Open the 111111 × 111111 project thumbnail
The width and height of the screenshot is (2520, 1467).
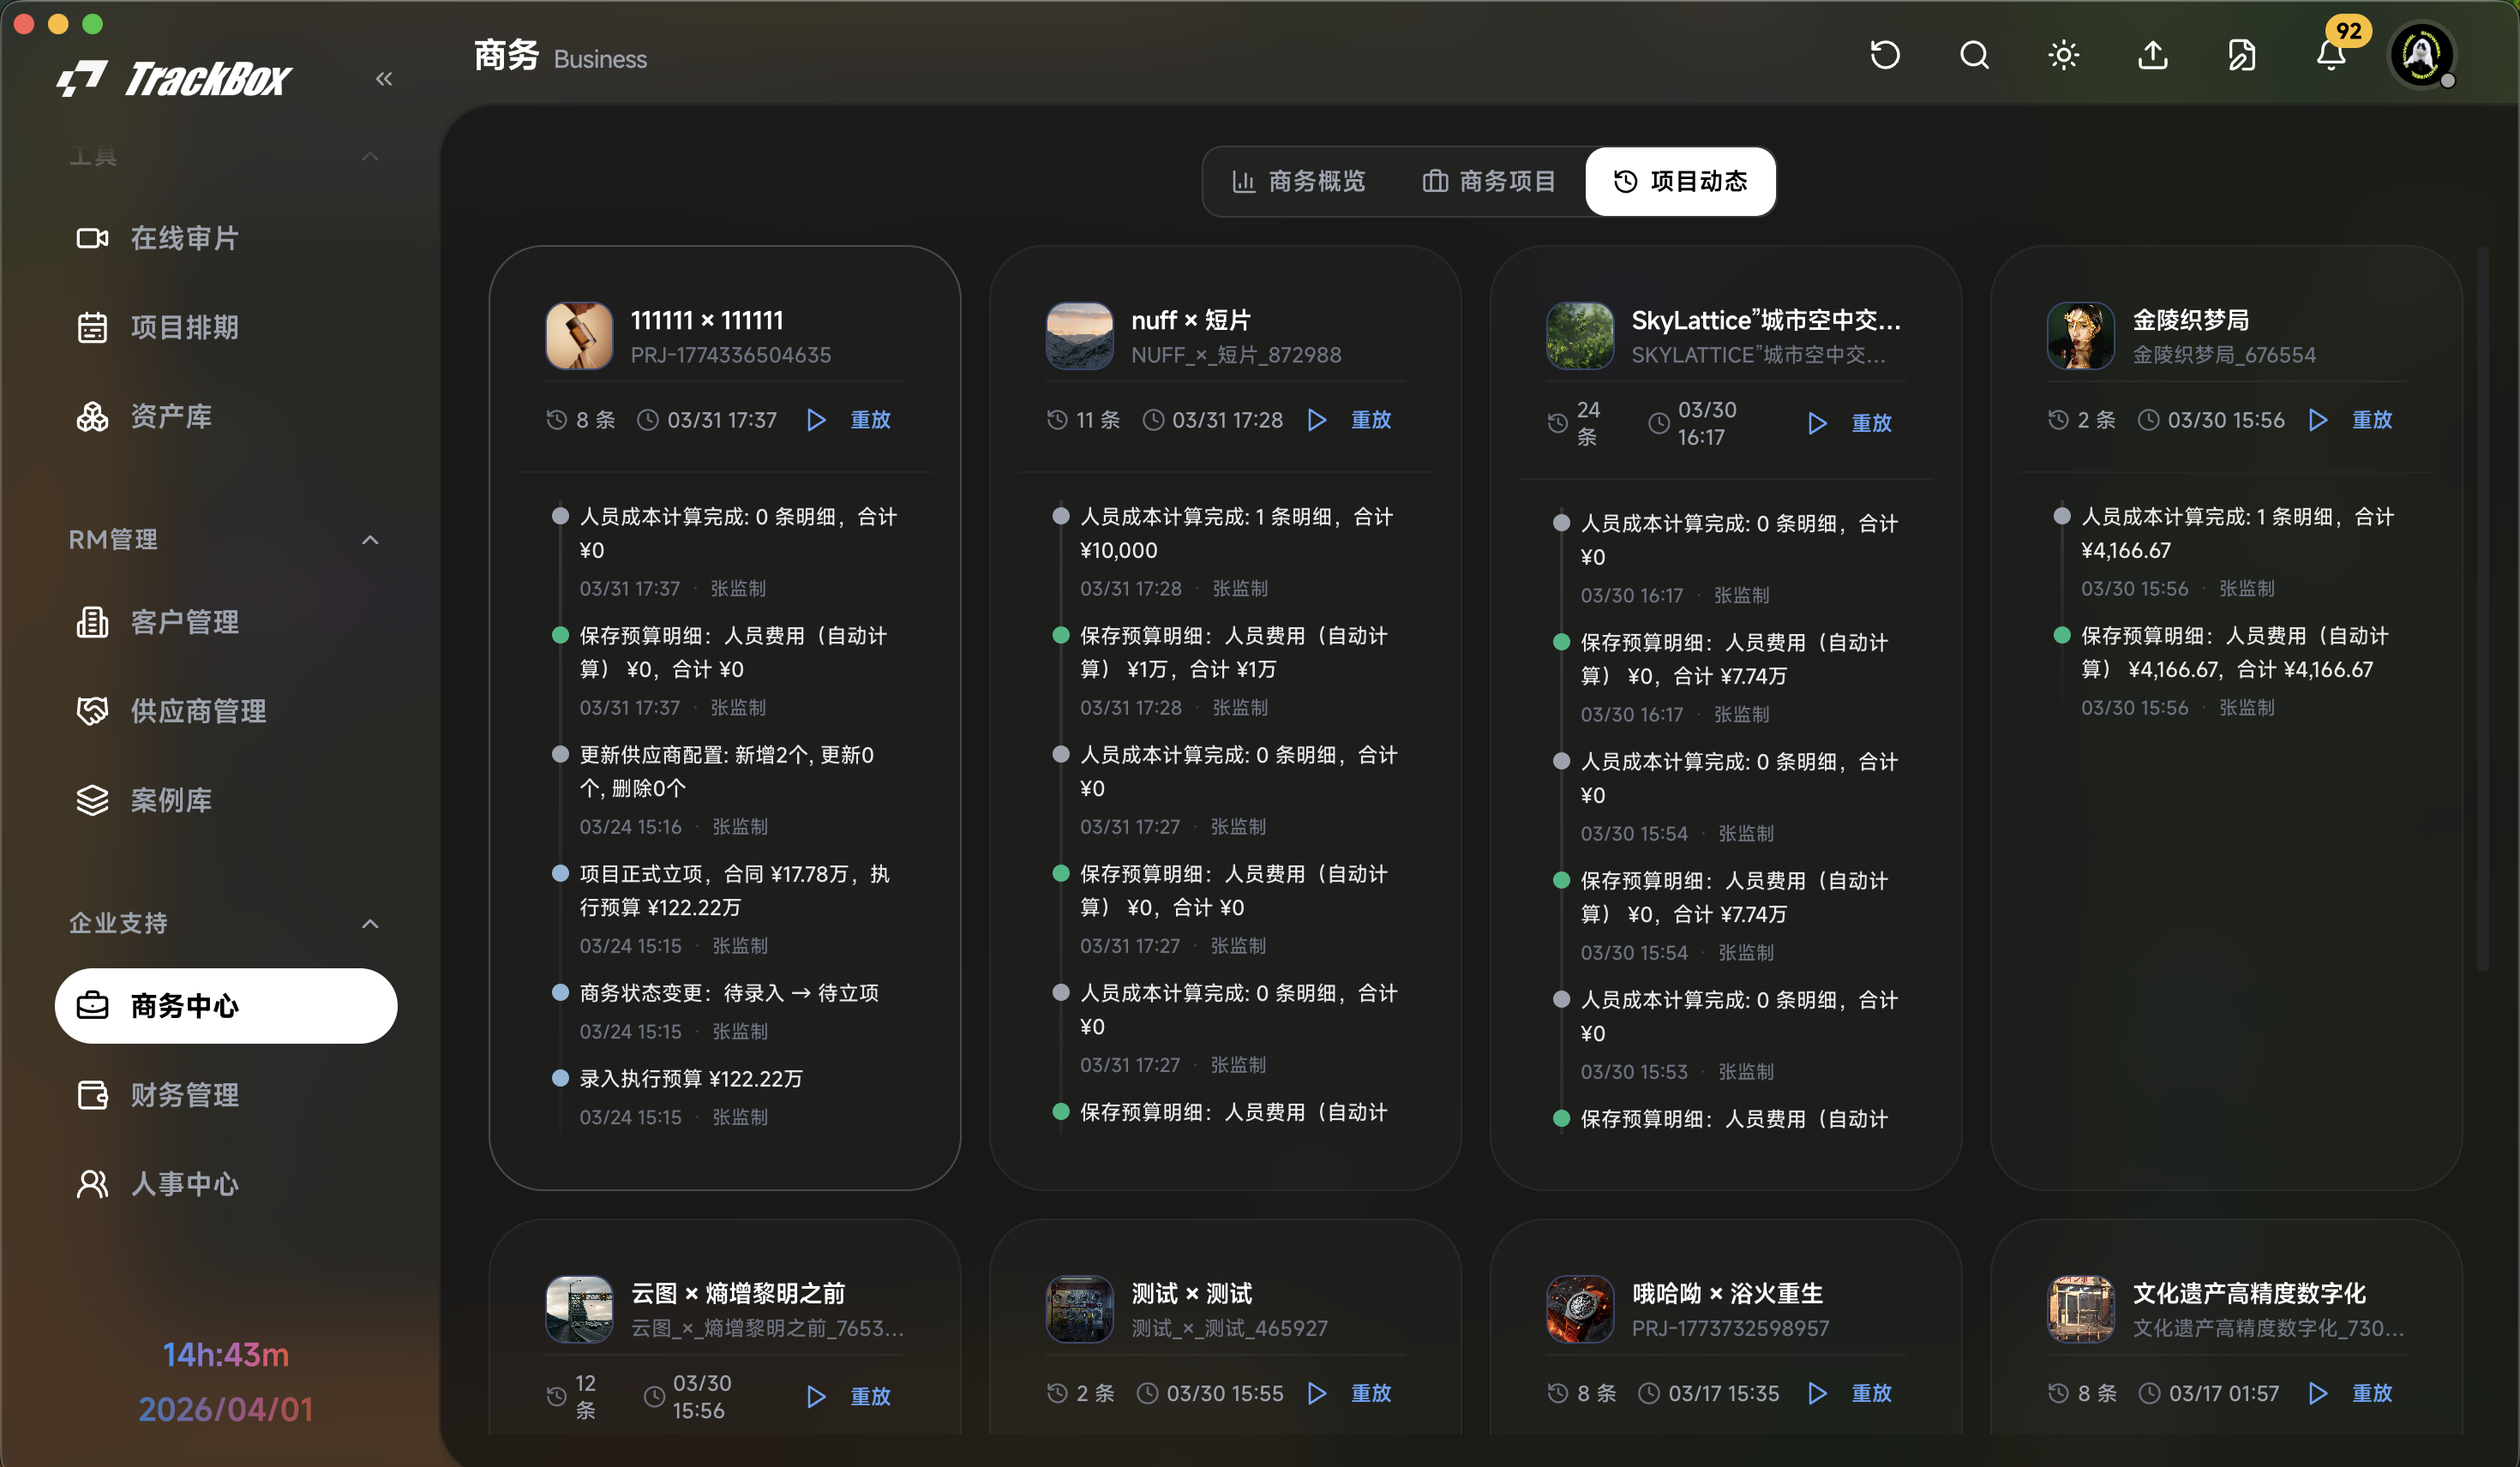pyautogui.click(x=579, y=336)
